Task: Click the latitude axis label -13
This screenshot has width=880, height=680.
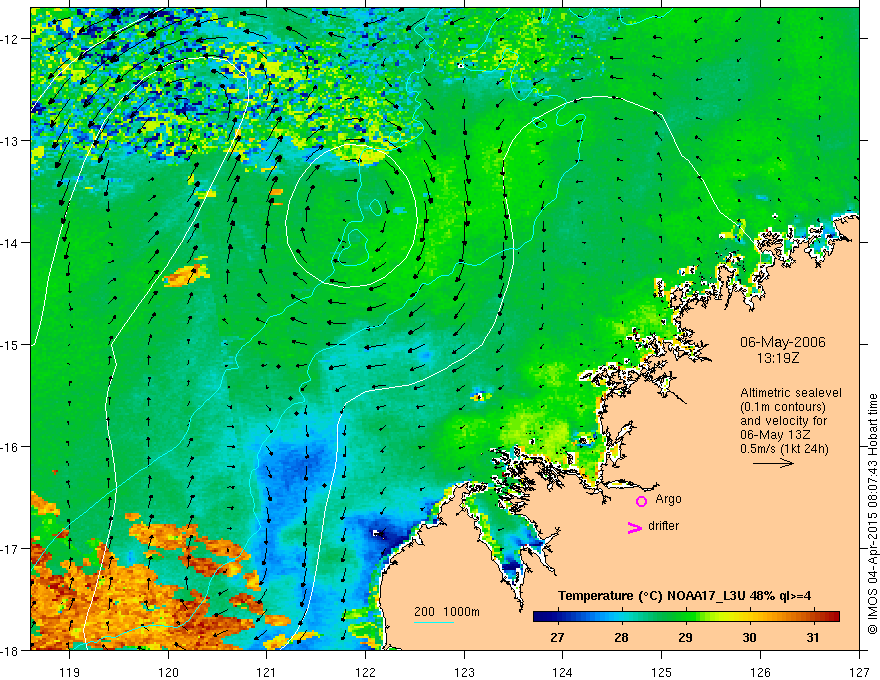Action: click(11, 140)
